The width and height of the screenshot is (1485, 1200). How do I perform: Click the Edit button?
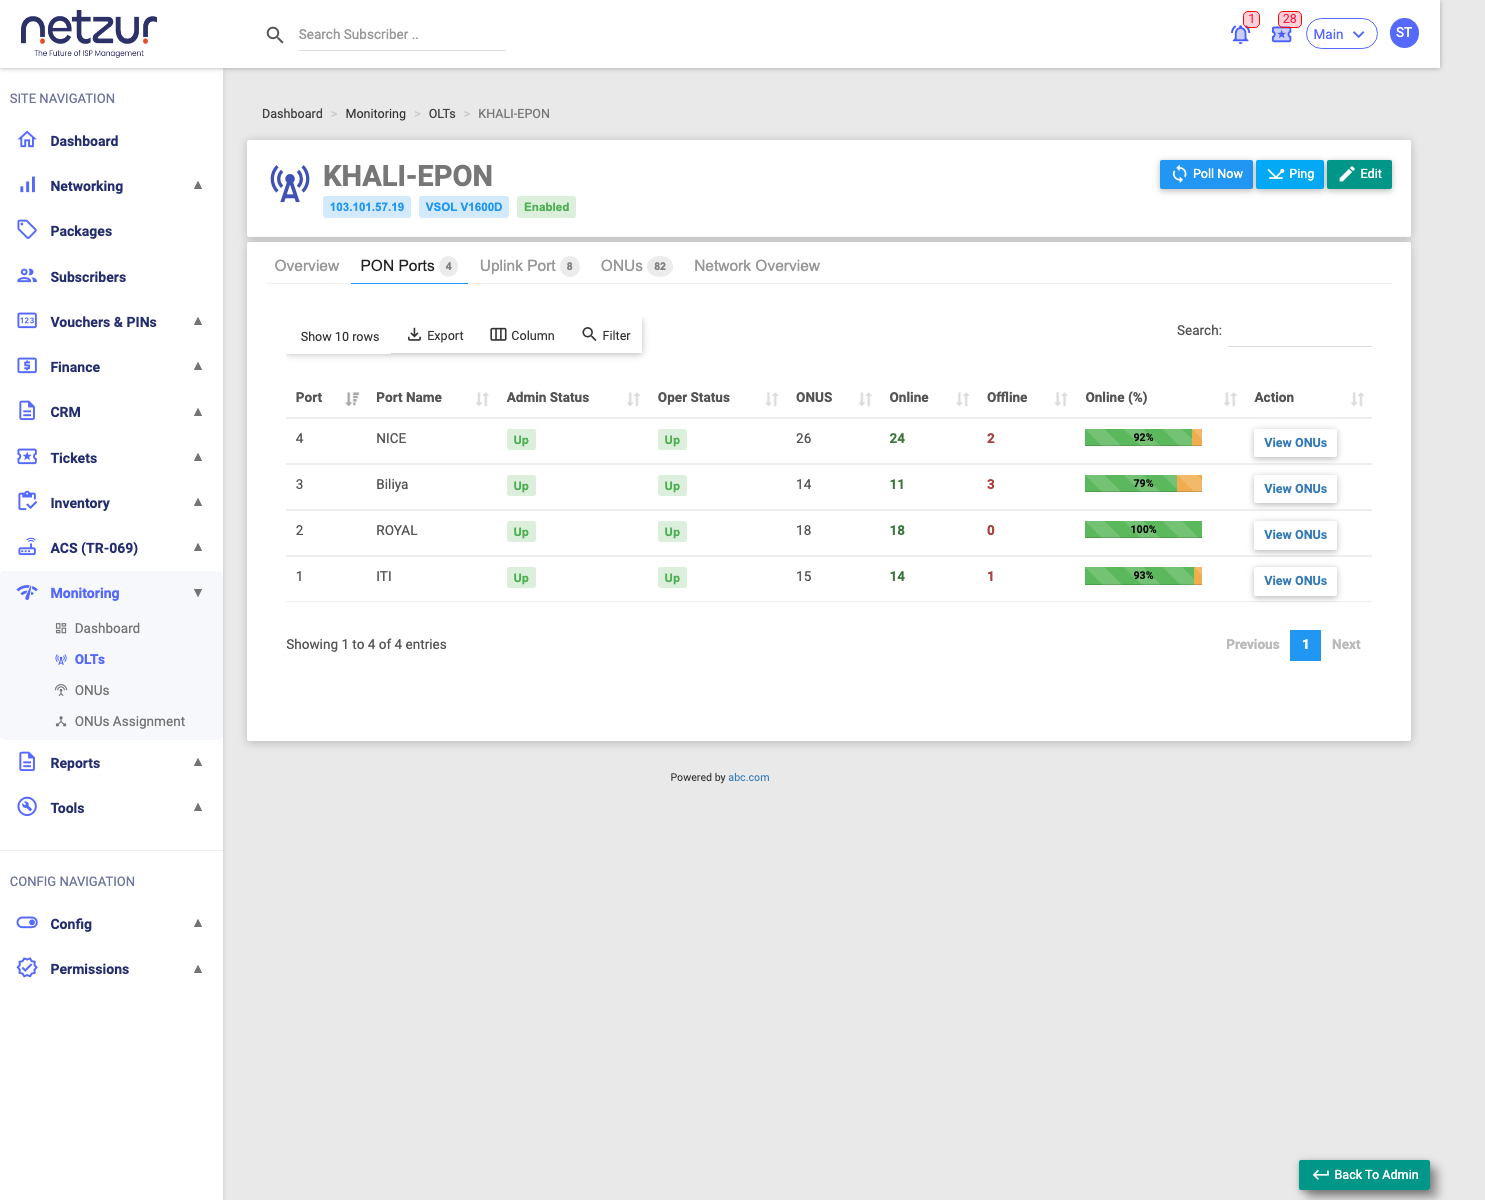(x=1359, y=174)
